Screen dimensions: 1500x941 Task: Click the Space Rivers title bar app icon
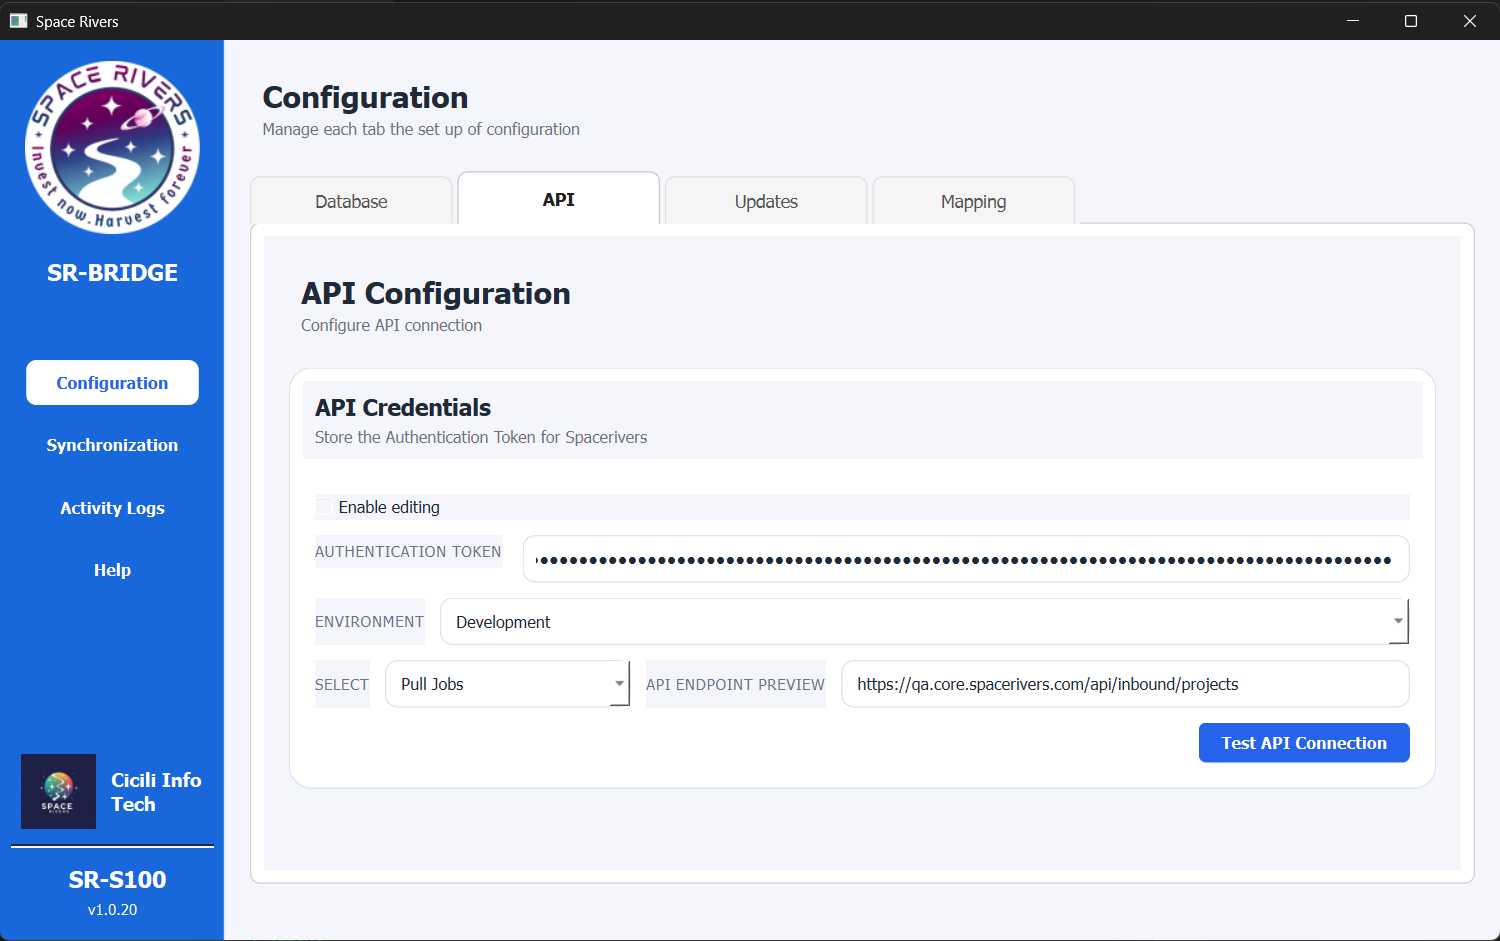pos(18,21)
